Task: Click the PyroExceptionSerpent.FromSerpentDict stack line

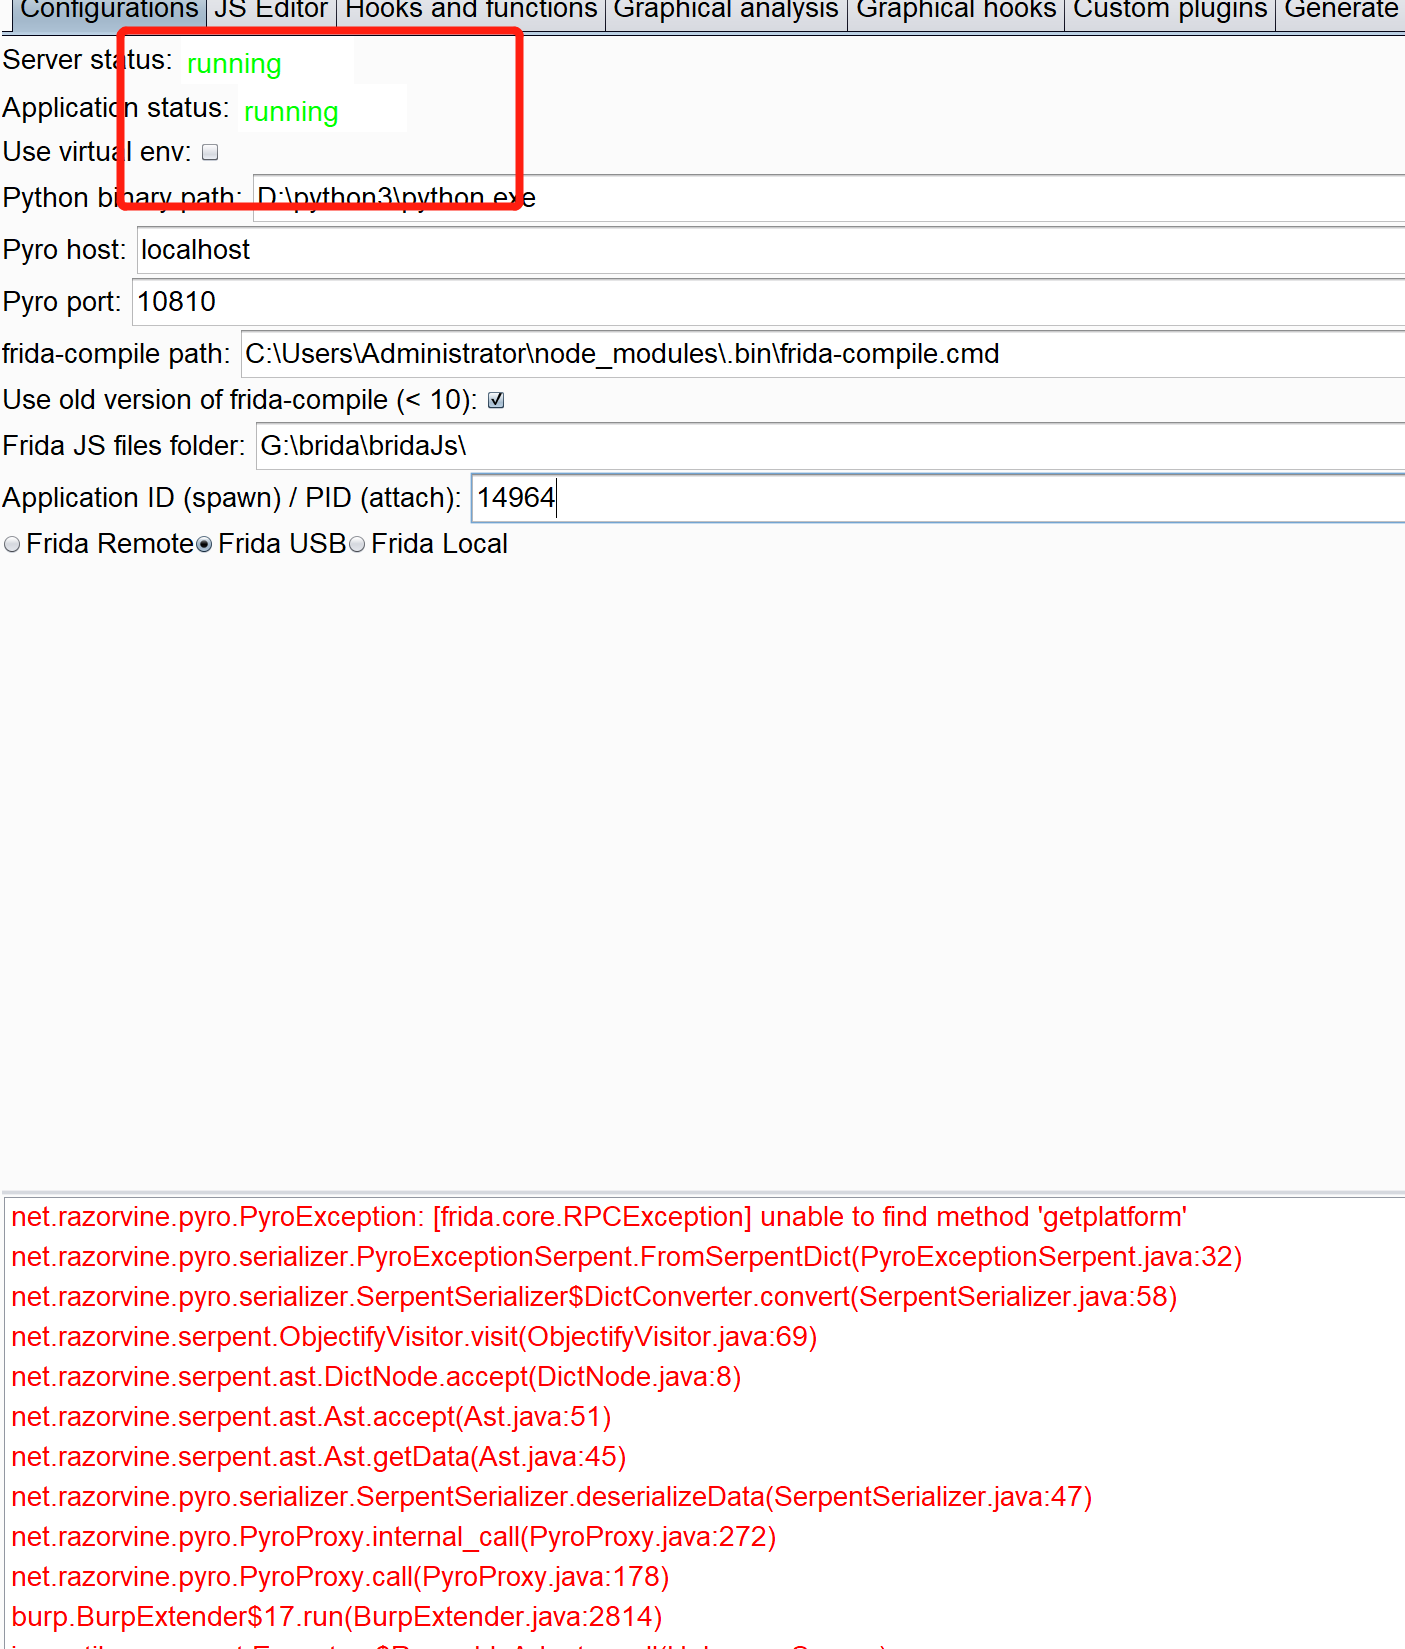Action: click(x=627, y=1257)
